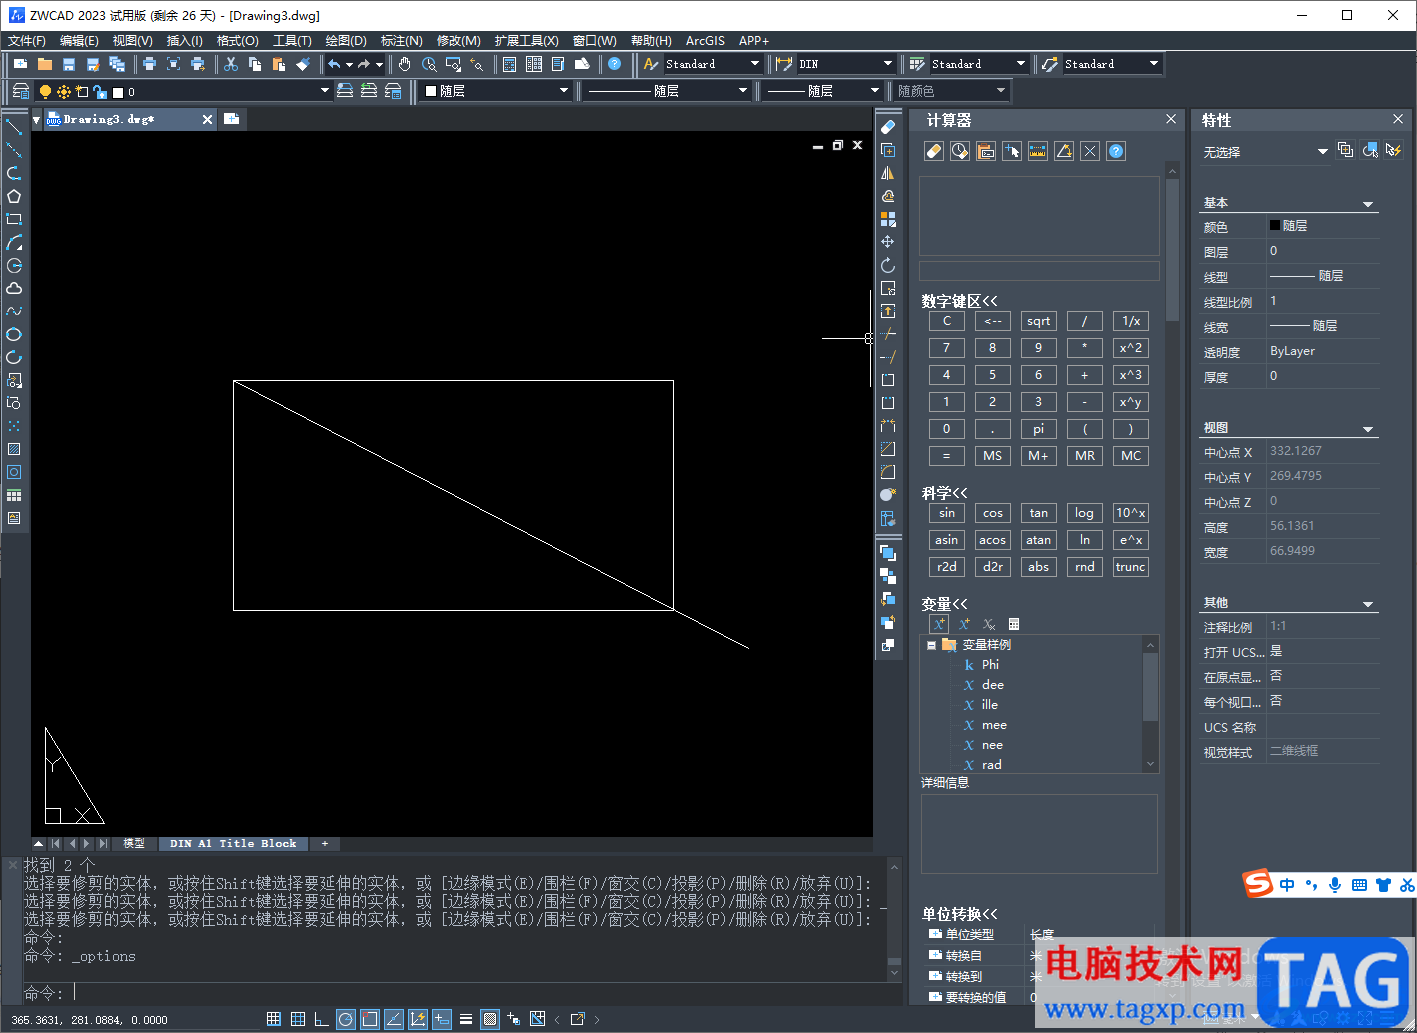The width and height of the screenshot is (1417, 1033).
Task: Click the Print icon in the top toolbar
Action: 149,64
